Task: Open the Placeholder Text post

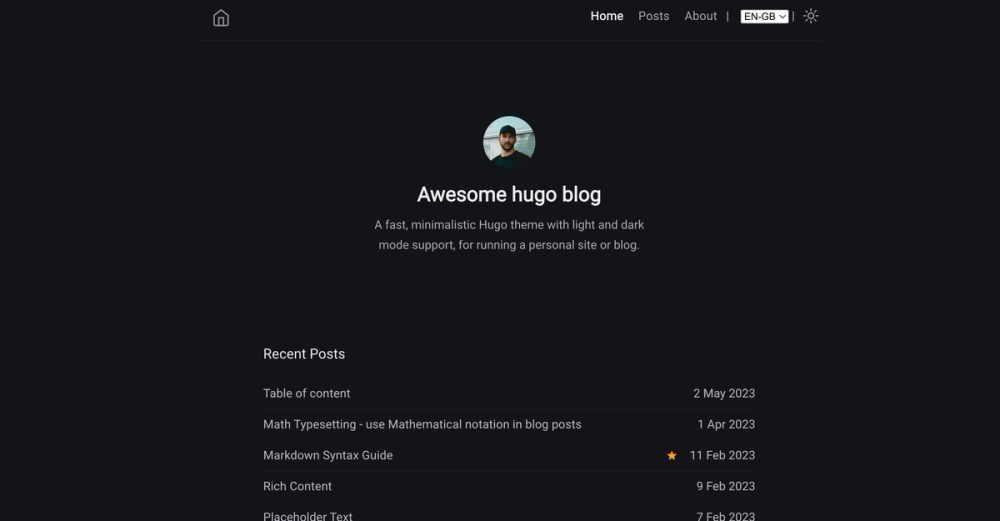Action: pos(307,516)
